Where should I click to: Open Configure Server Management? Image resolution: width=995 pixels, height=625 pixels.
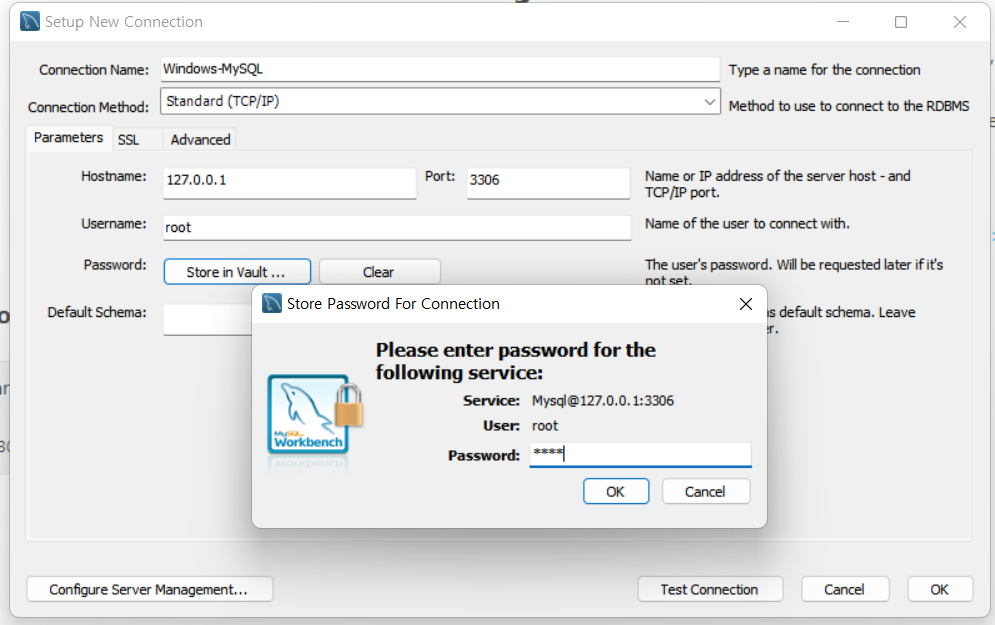pyautogui.click(x=150, y=589)
